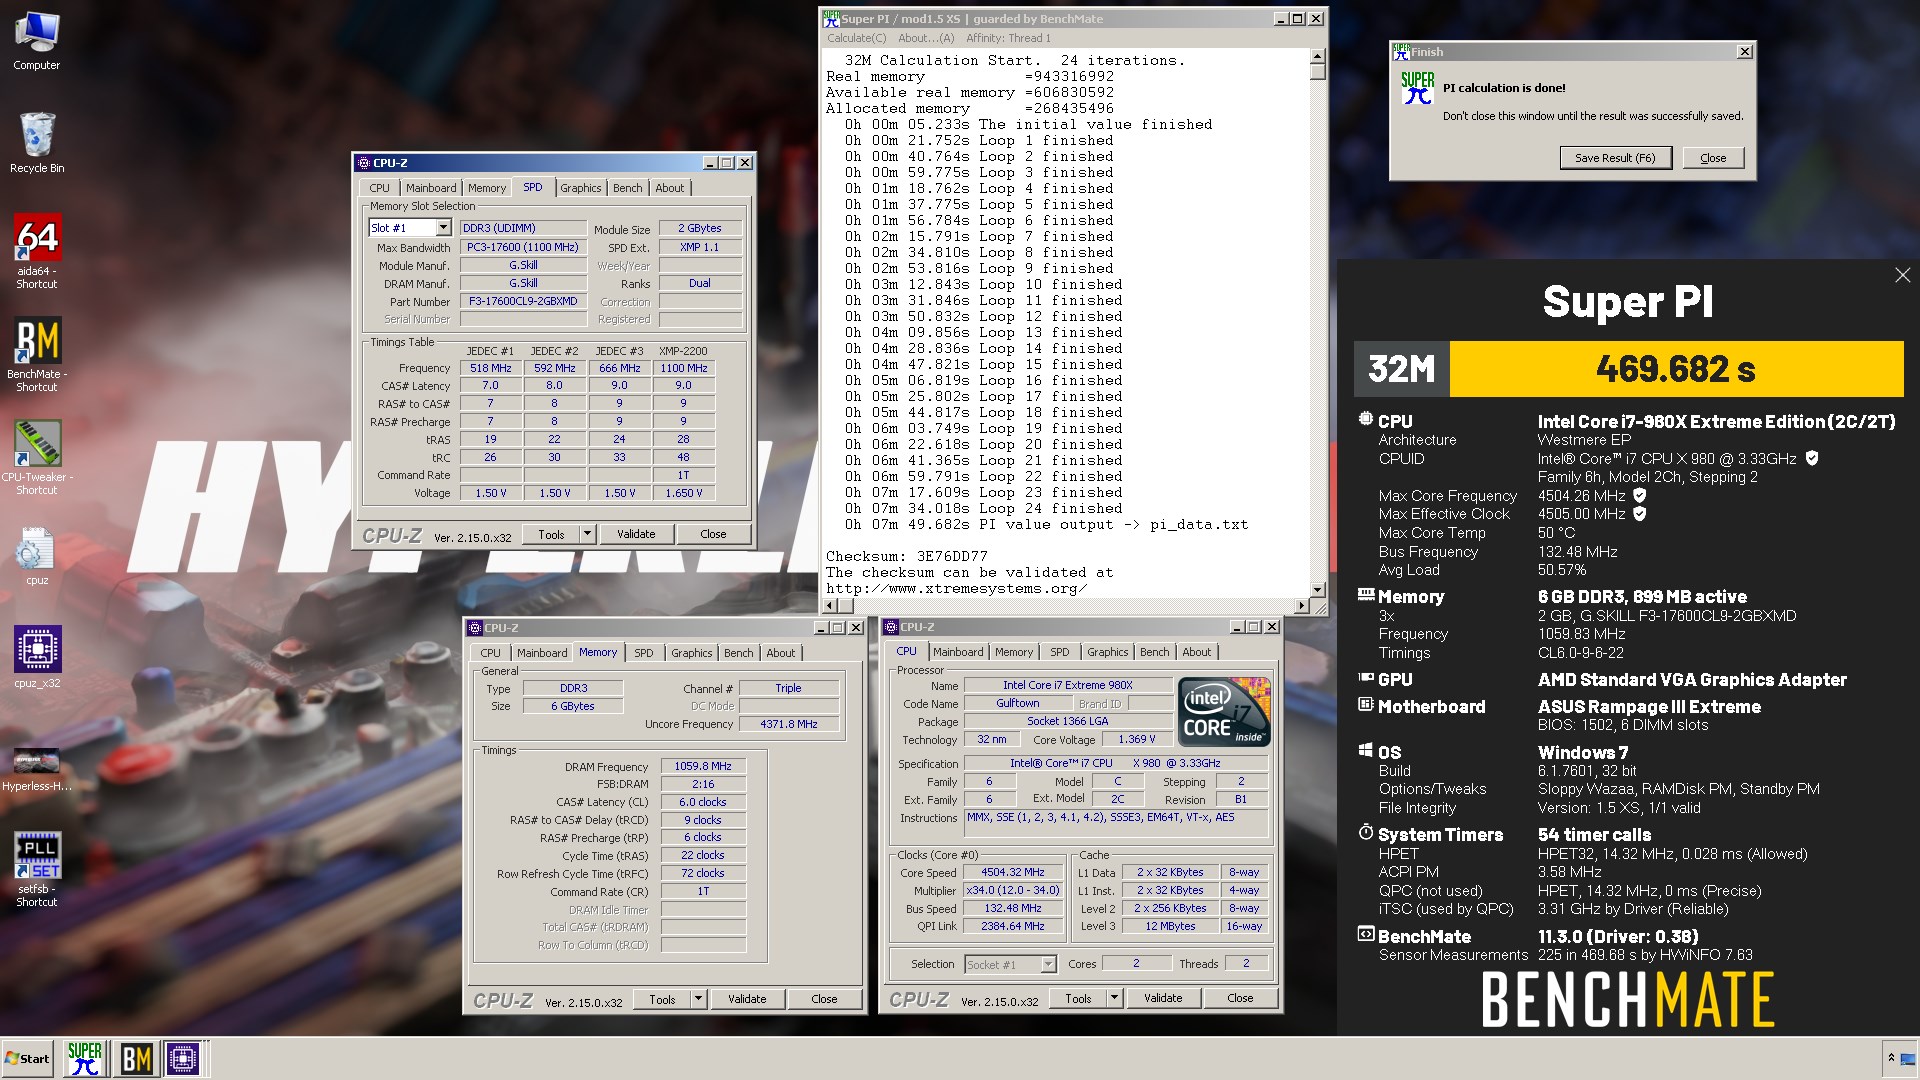Launch the aida64 shortcut icon
This screenshot has width=1920, height=1080.
coord(37,251)
